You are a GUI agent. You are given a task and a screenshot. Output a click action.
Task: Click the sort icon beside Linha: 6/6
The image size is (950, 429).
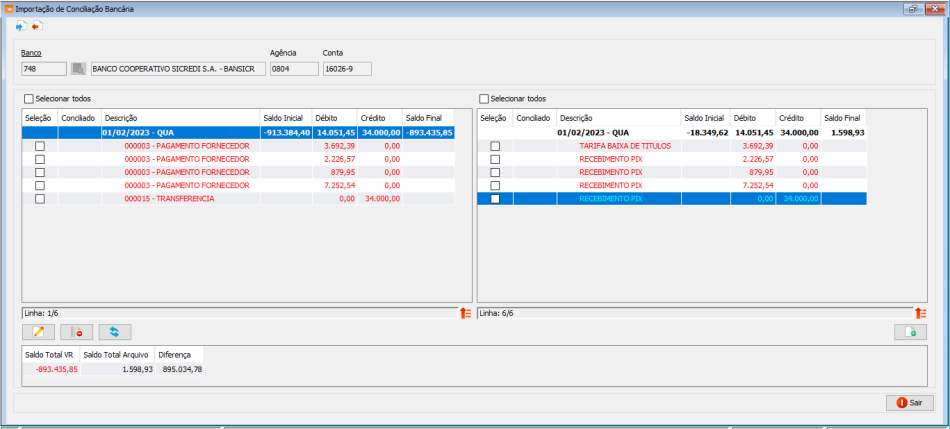click(921, 313)
